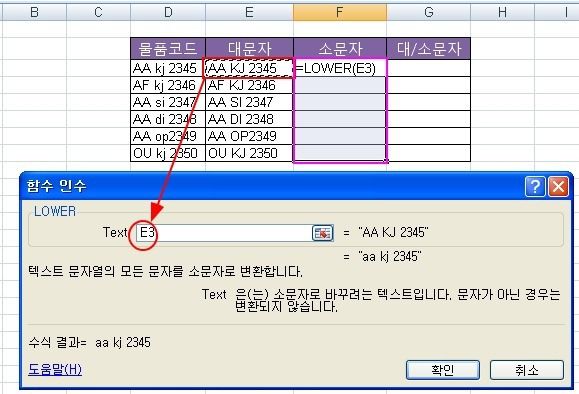579x394 pixels.
Task: Click the 확인 button
Action: [x=443, y=370]
